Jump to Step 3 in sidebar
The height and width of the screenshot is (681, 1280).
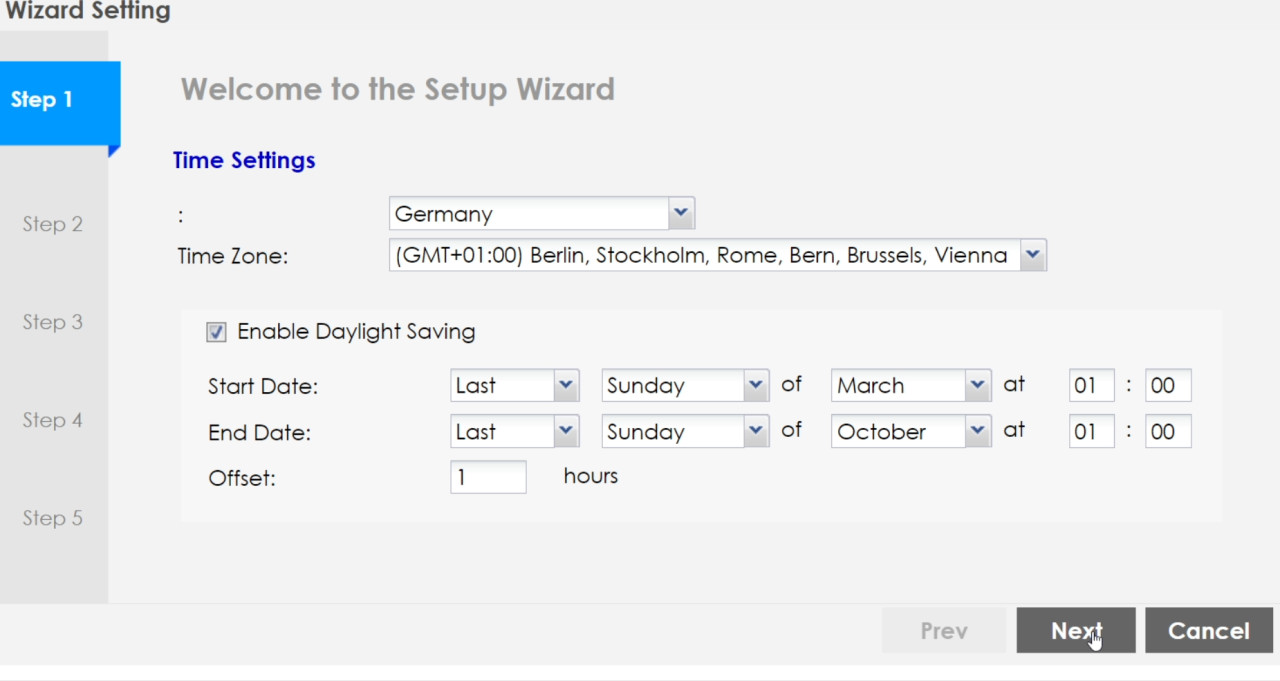click(52, 322)
